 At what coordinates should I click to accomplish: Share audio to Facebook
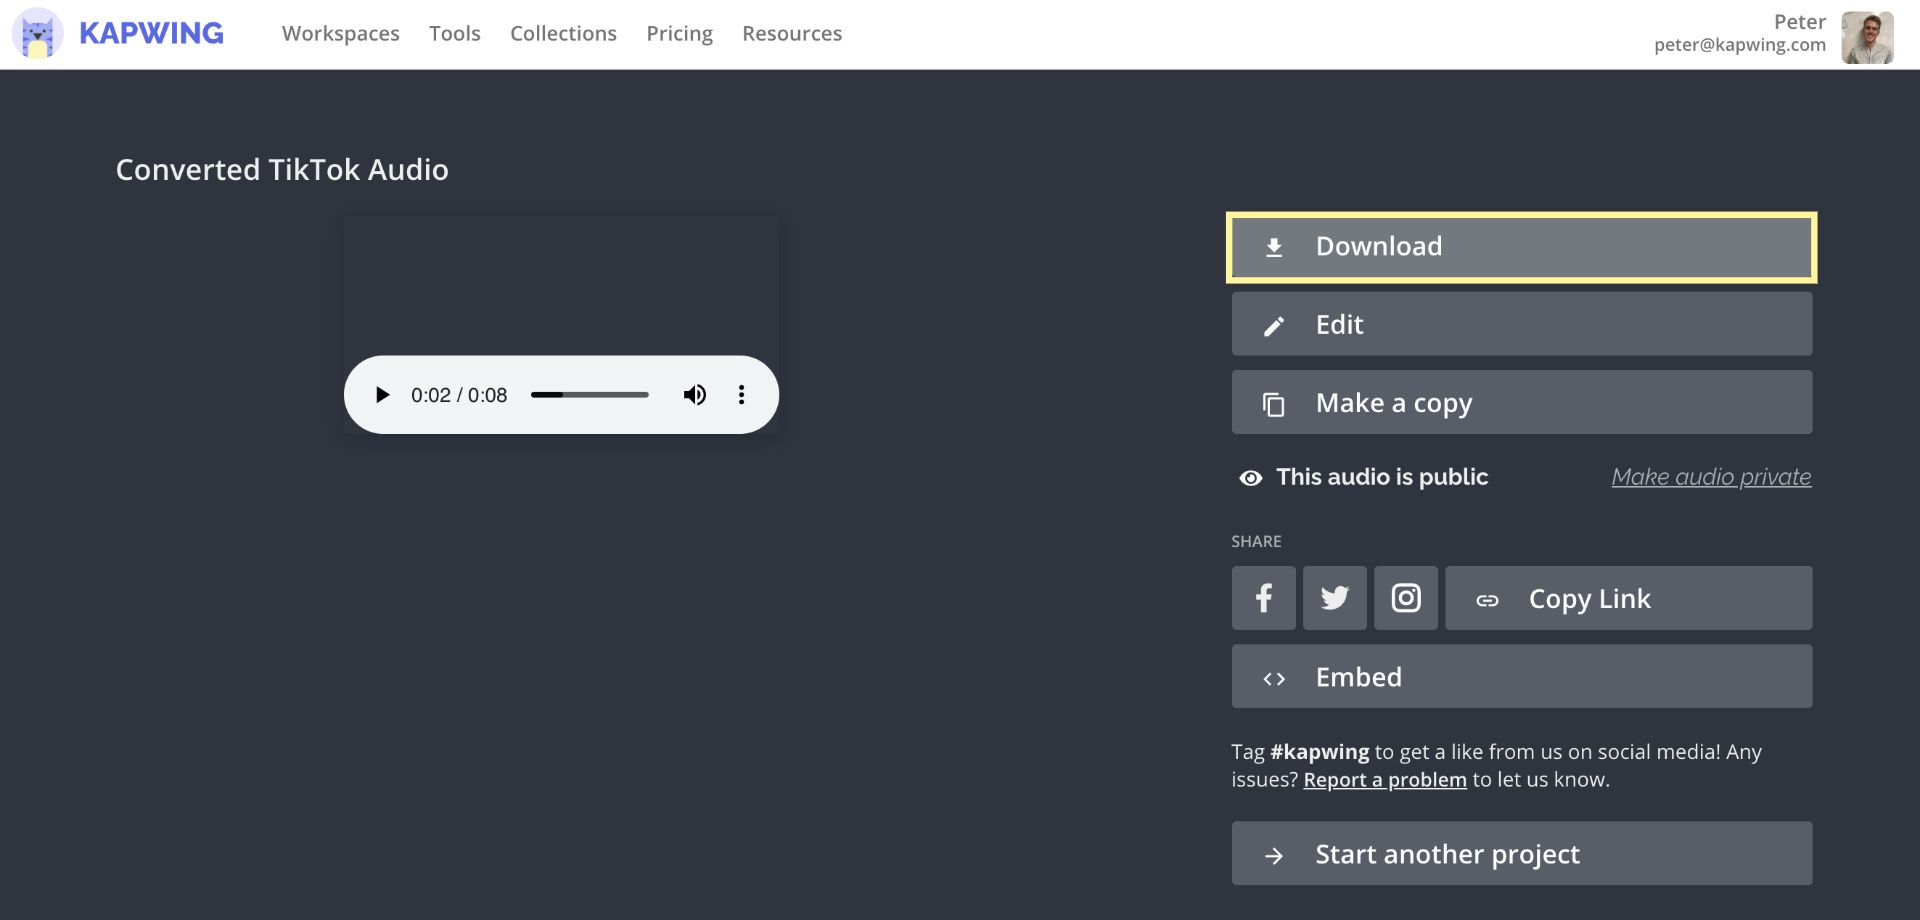pos(1263,598)
